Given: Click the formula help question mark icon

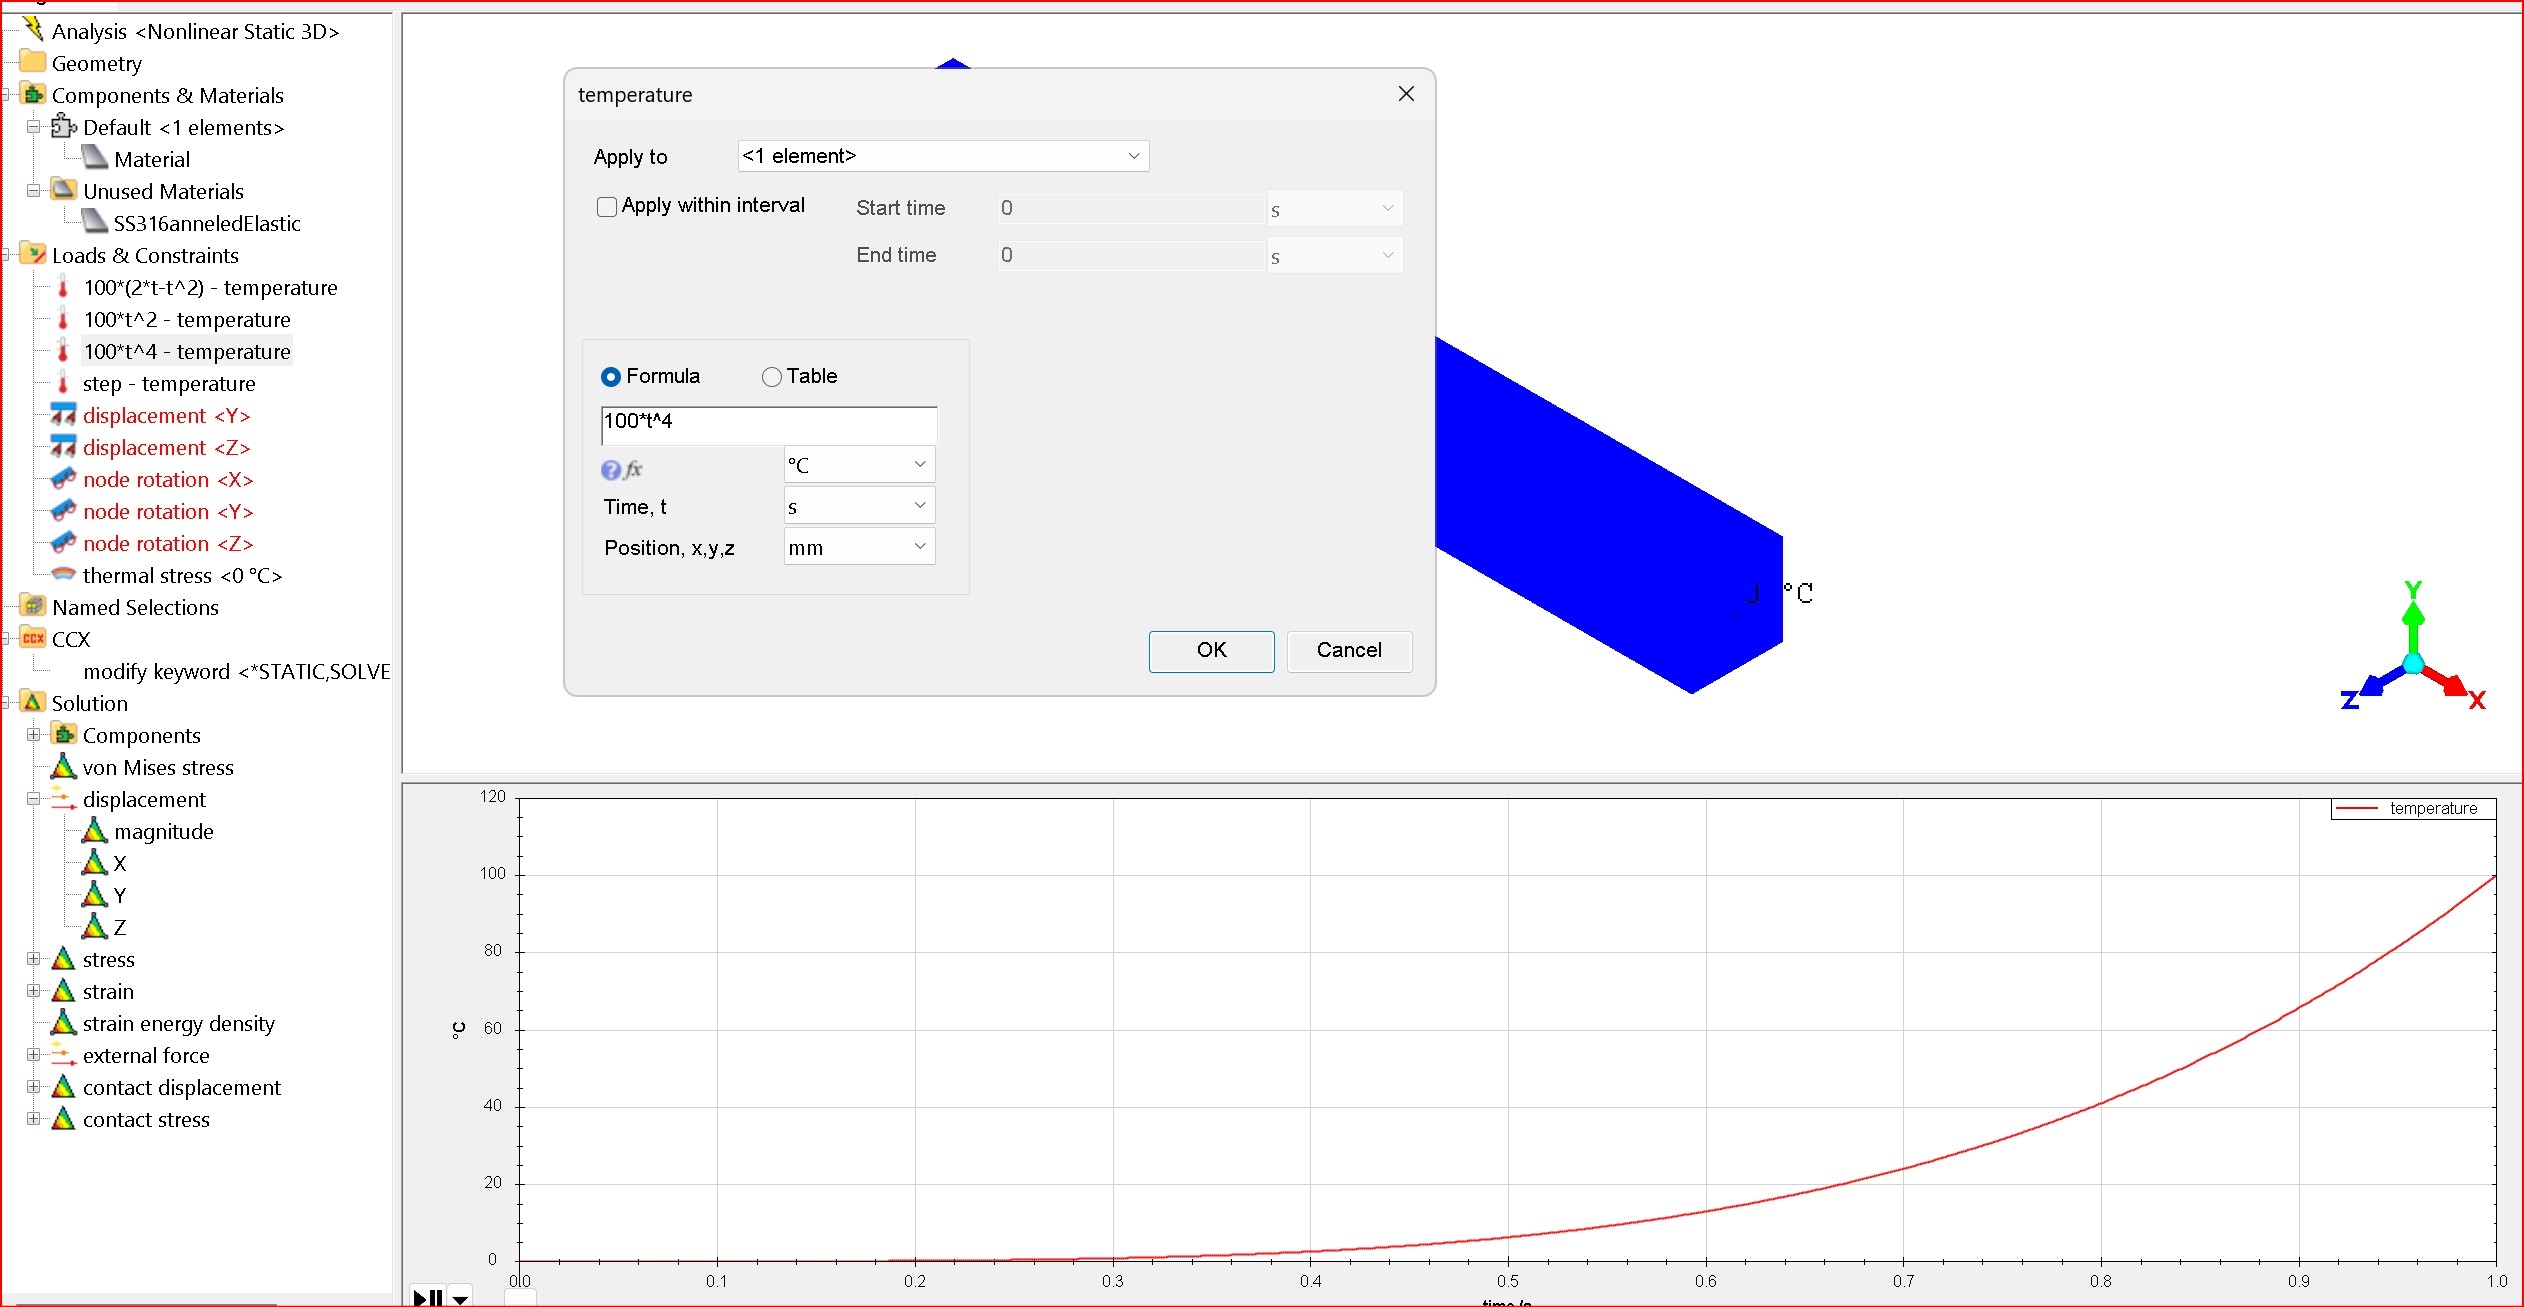Looking at the screenshot, I should click(610, 470).
